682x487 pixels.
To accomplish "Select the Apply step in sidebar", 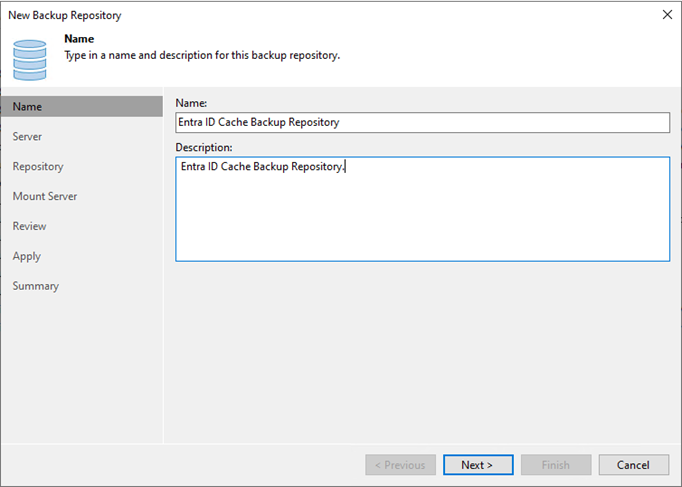I will click(27, 256).
